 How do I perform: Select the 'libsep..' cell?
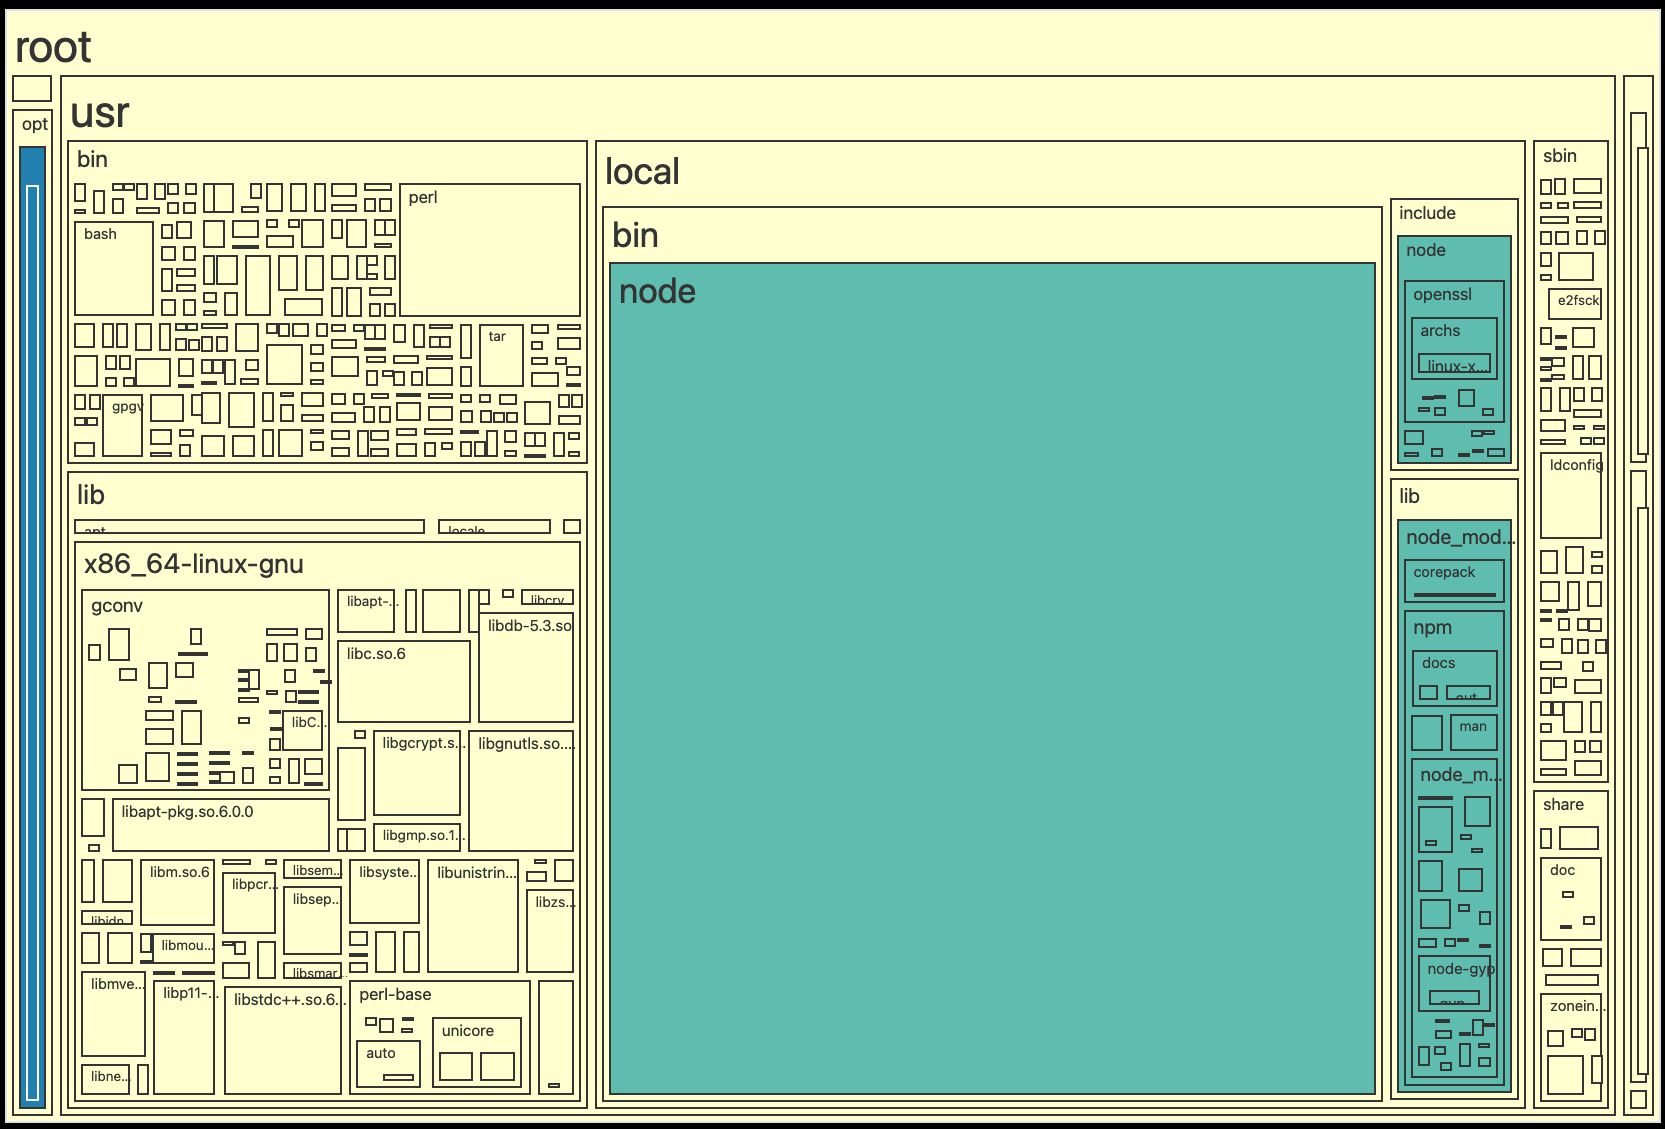(x=313, y=921)
